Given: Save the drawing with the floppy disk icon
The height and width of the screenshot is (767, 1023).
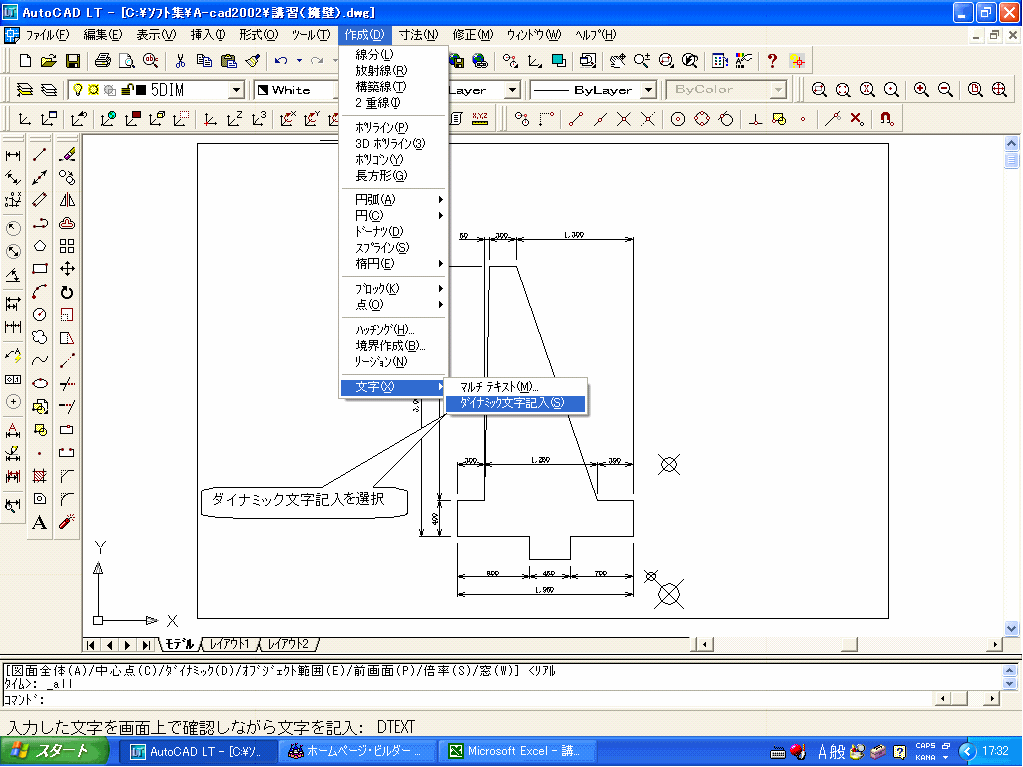Looking at the screenshot, I should 72,61.
